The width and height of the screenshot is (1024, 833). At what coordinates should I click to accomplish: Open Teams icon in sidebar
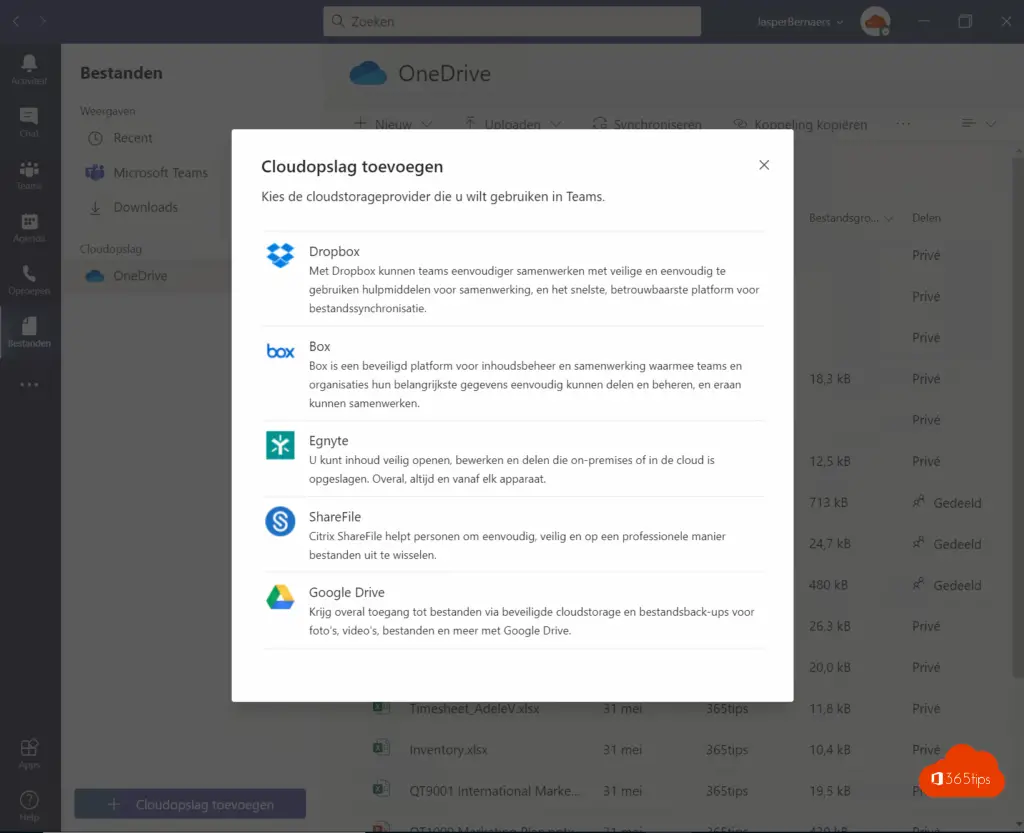tap(29, 174)
